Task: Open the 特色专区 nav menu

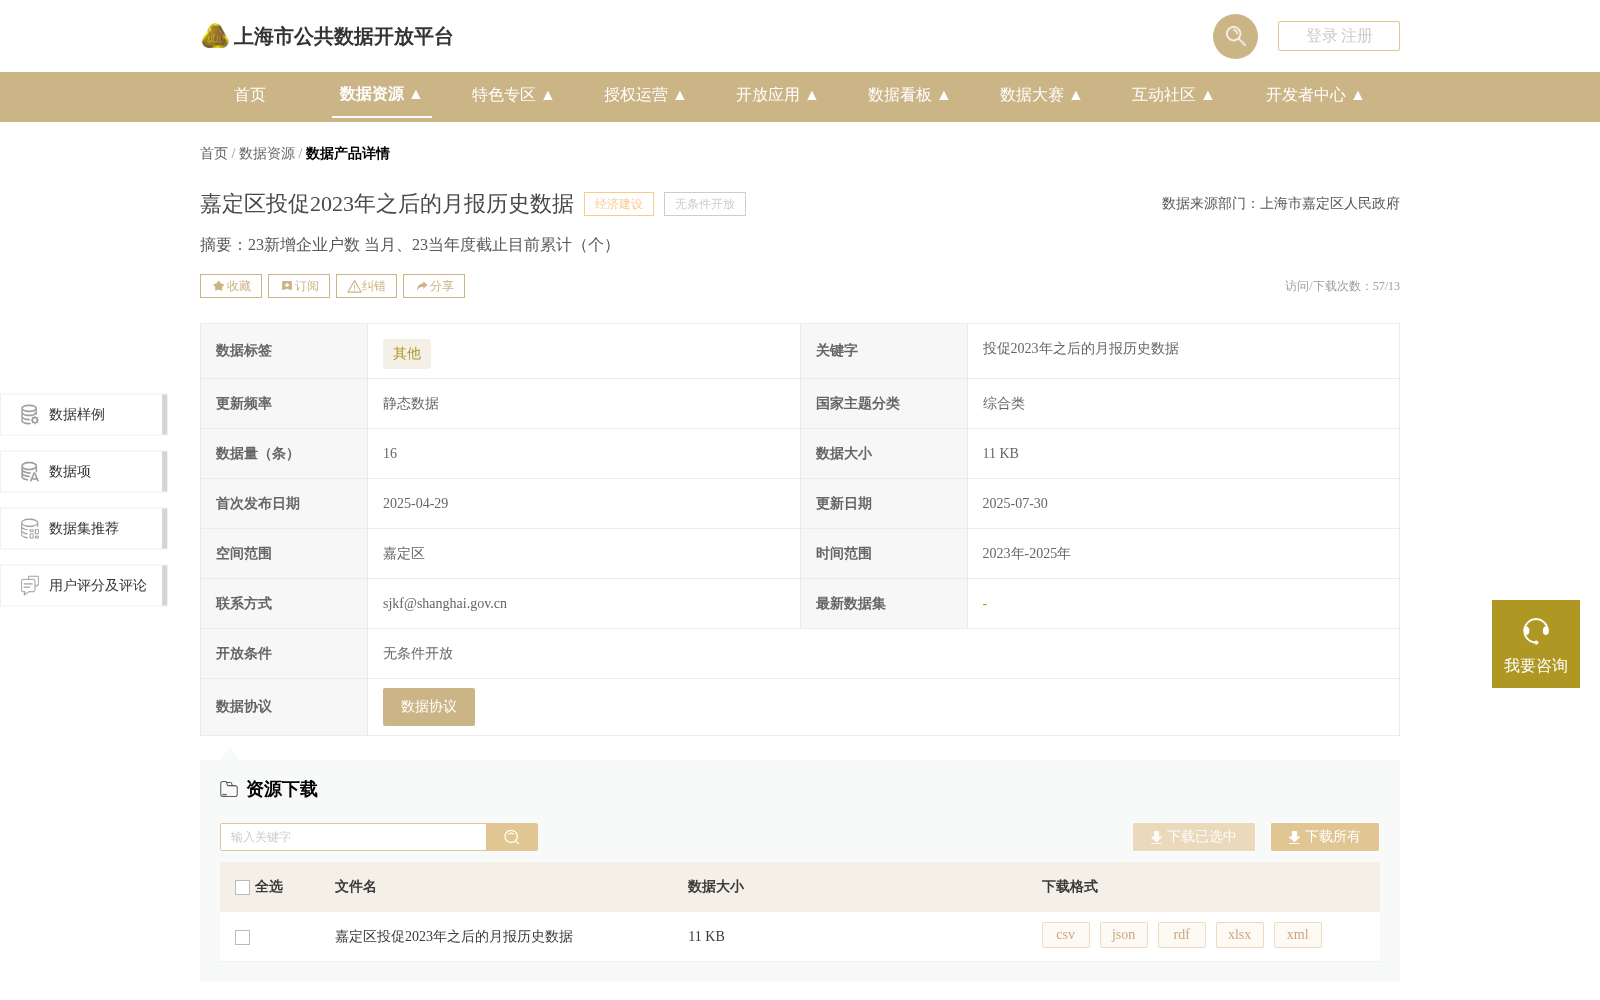Action: pyautogui.click(x=513, y=95)
